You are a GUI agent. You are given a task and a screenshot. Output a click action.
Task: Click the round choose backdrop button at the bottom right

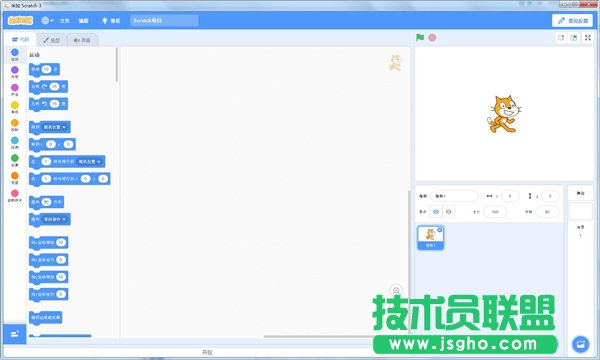pyautogui.click(x=580, y=344)
